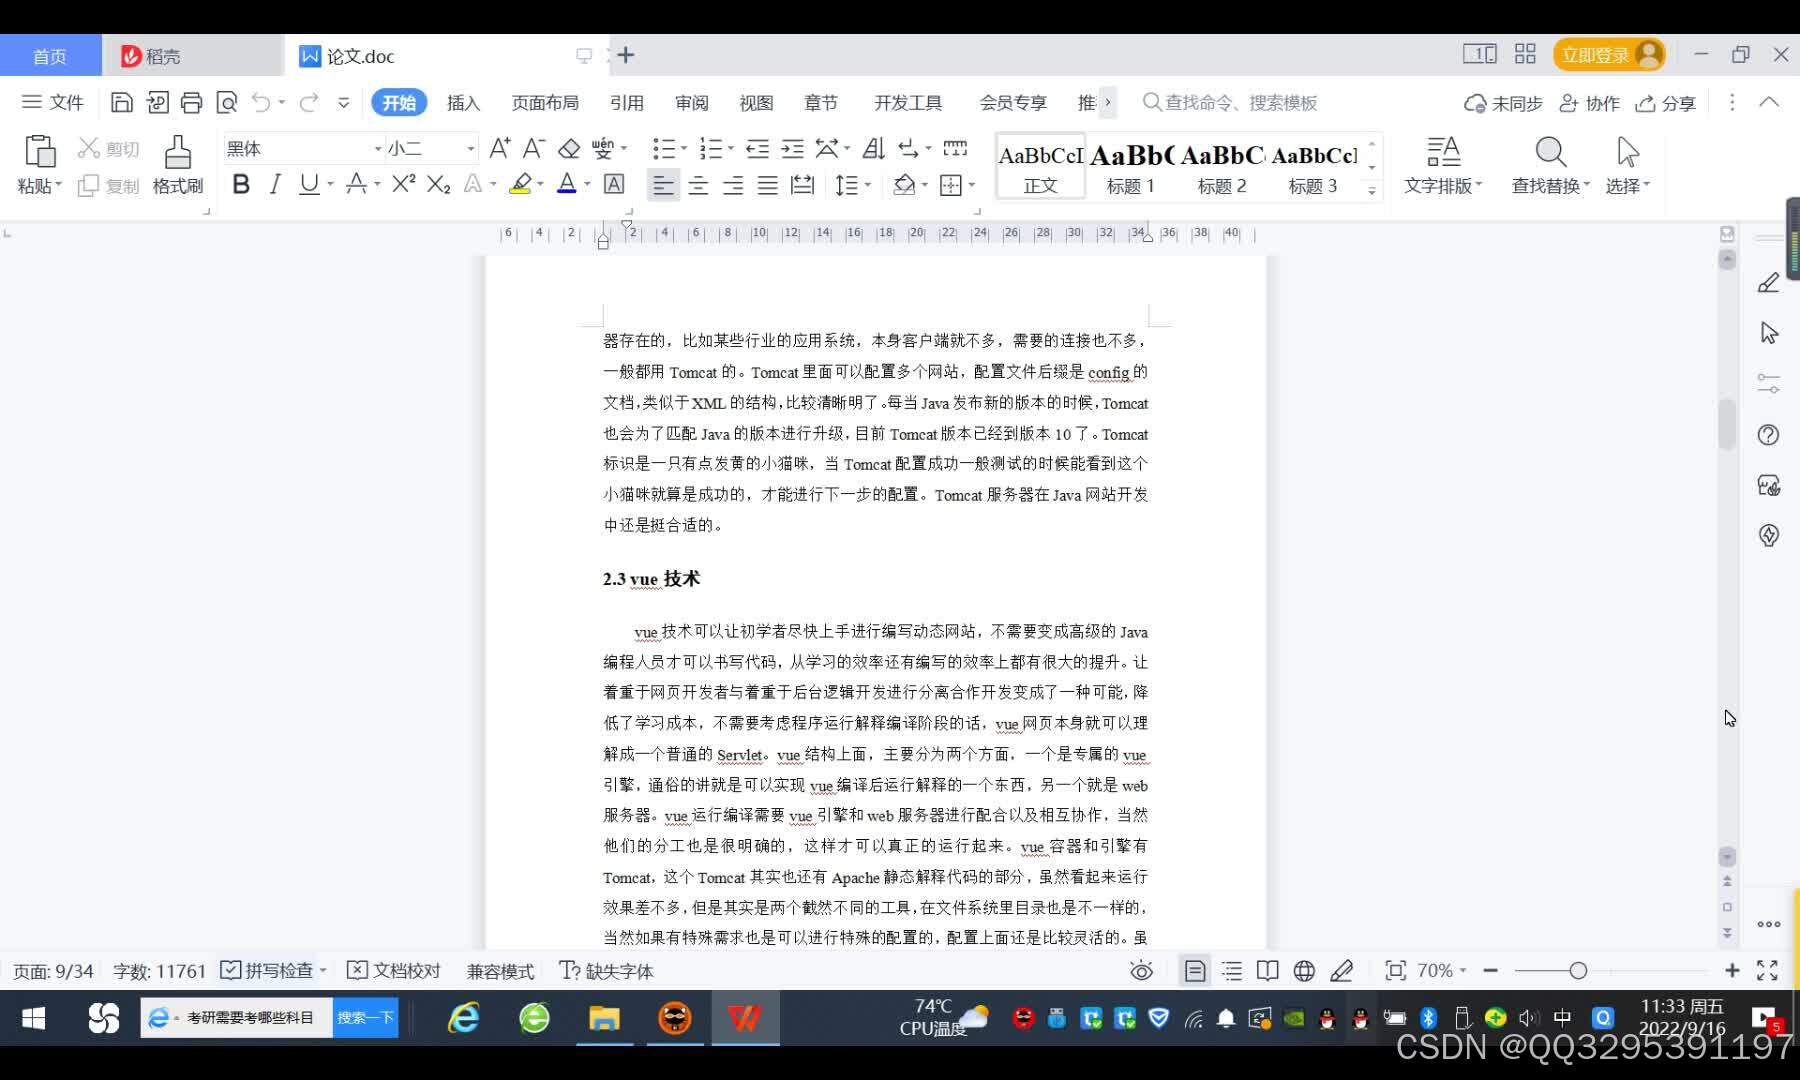Toggle center alignment
Image resolution: width=1800 pixels, height=1080 pixels.
pyautogui.click(x=698, y=184)
